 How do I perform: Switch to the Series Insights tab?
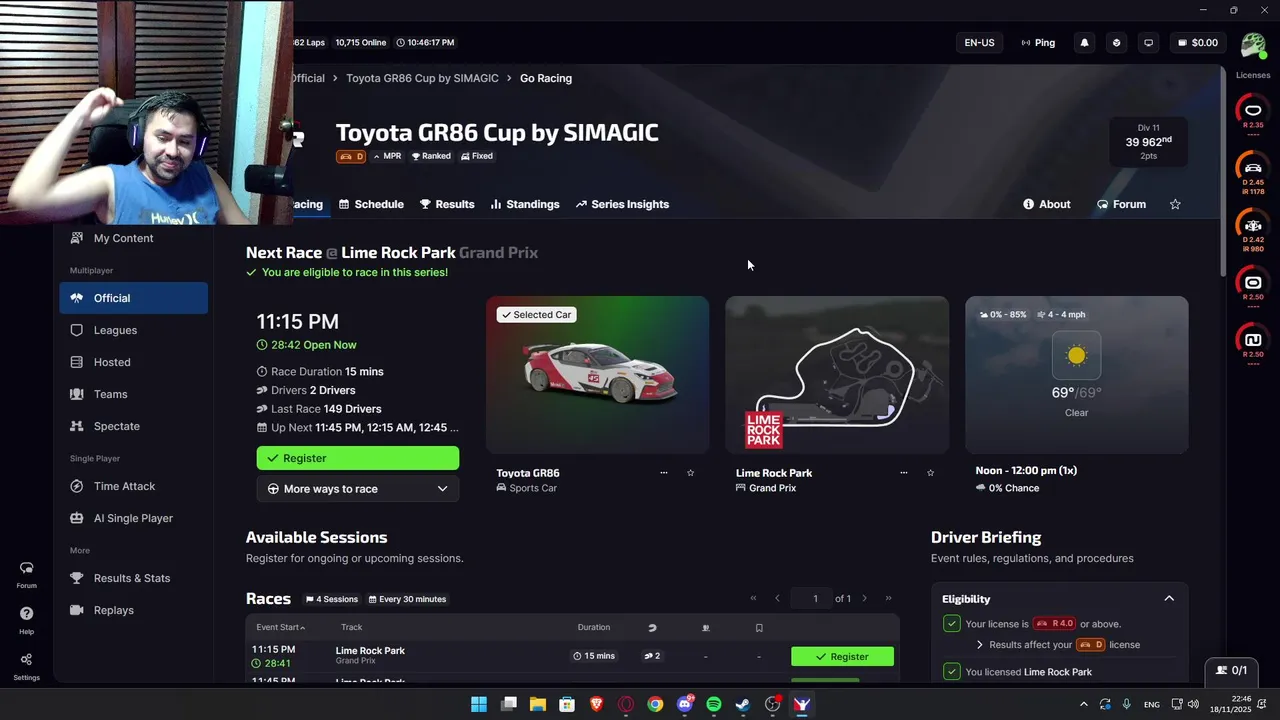point(622,204)
